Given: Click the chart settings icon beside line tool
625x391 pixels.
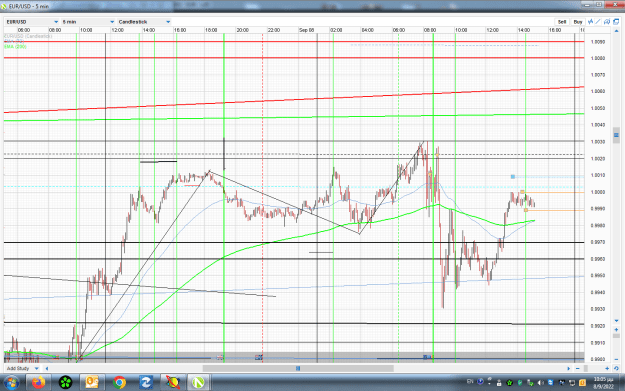Looking at the screenshot, I should [x=607, y=22].
